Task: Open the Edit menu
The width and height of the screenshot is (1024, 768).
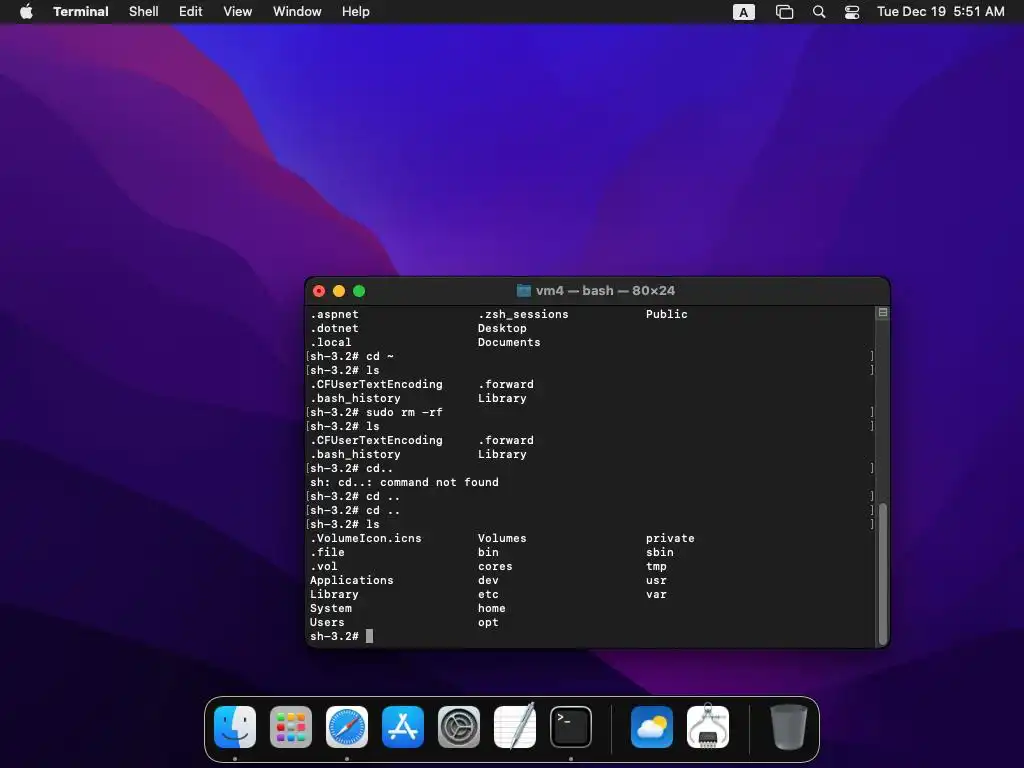Action: pos(191,12)
